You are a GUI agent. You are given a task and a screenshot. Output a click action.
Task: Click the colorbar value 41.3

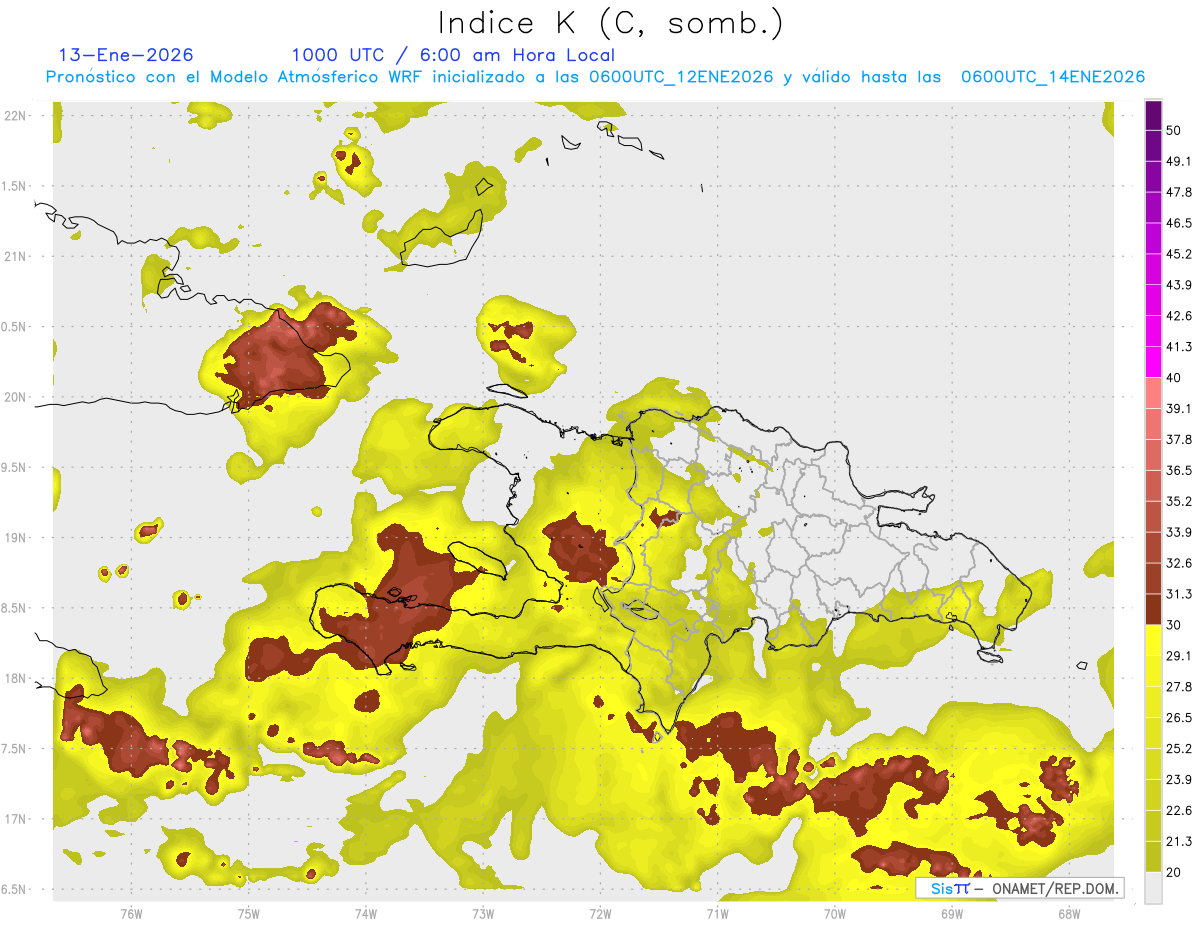point(1179,347)
